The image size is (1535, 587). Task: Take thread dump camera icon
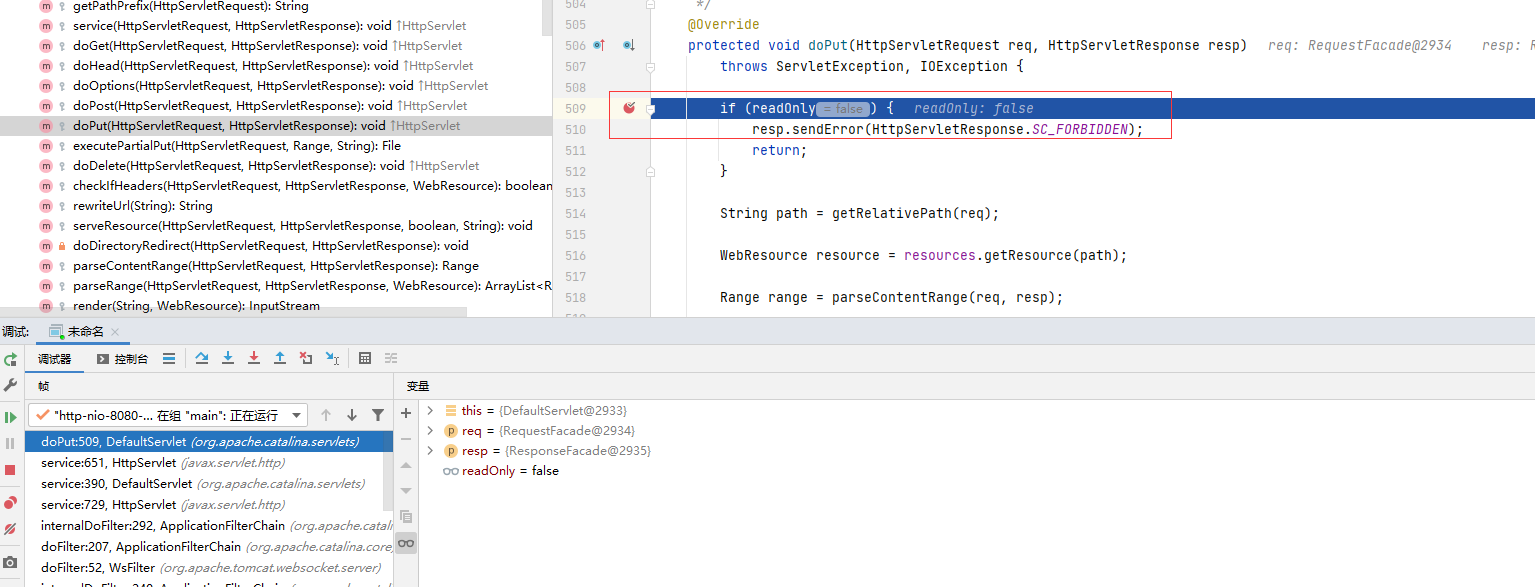click(10, 562)
